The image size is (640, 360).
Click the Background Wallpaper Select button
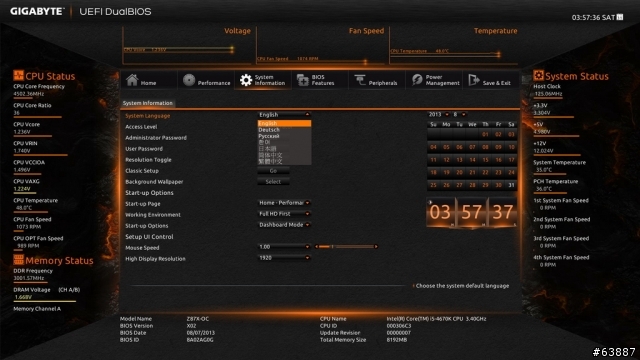pos(273,182)
